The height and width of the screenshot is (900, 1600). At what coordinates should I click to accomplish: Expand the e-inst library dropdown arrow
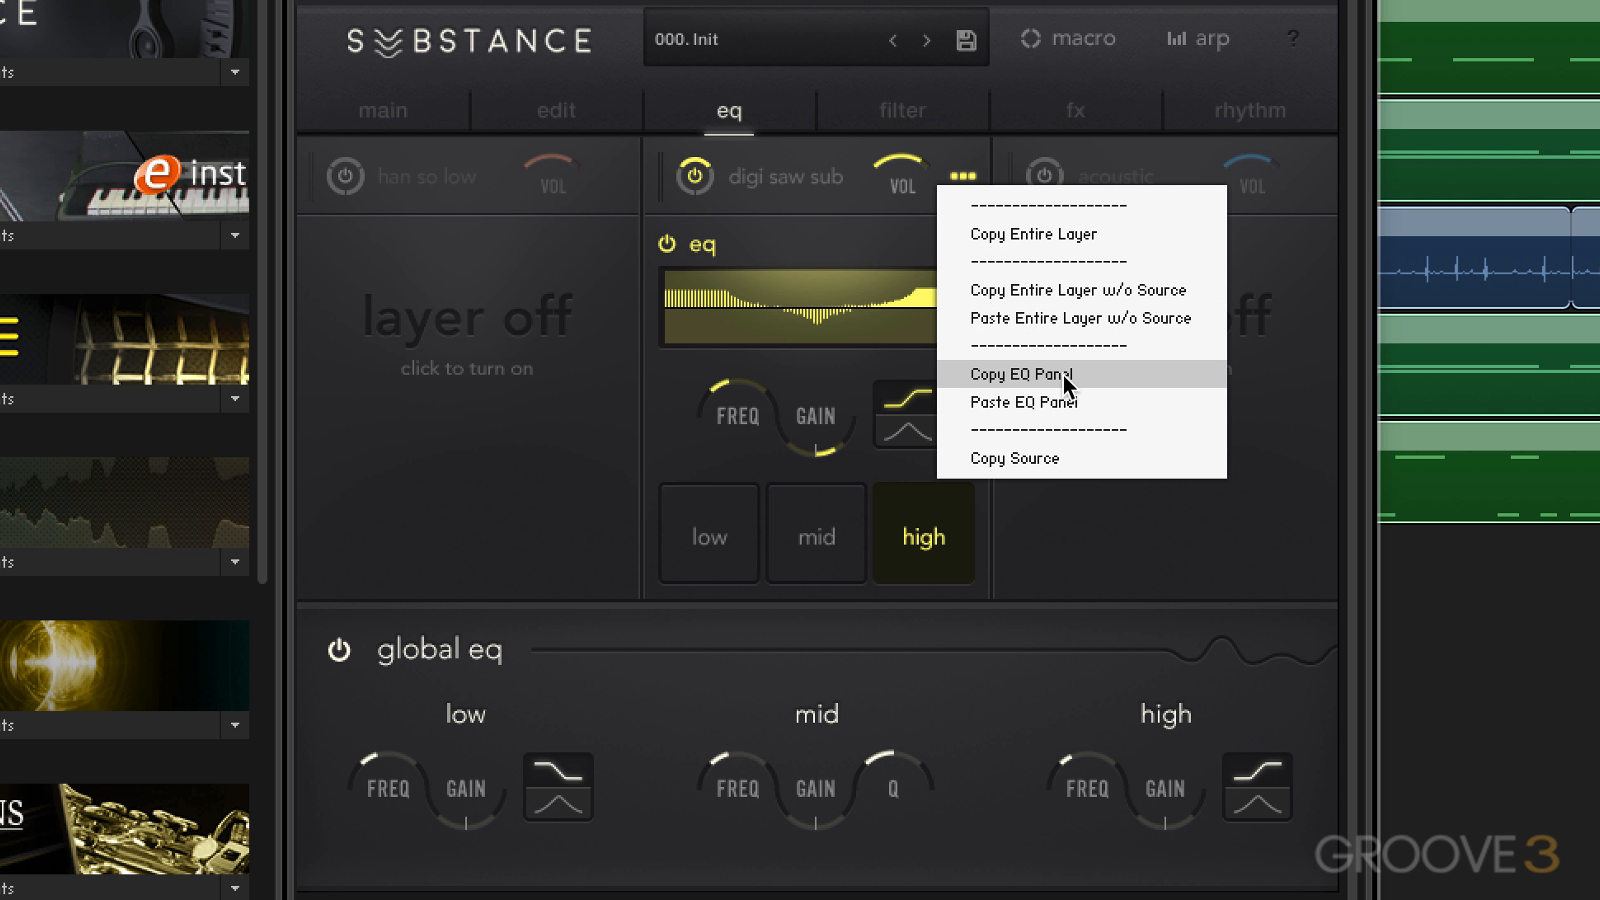pos(235,236)
